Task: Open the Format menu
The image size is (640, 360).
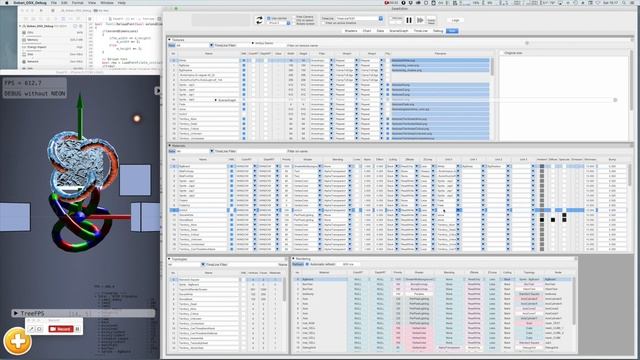Action: point(78,2)
